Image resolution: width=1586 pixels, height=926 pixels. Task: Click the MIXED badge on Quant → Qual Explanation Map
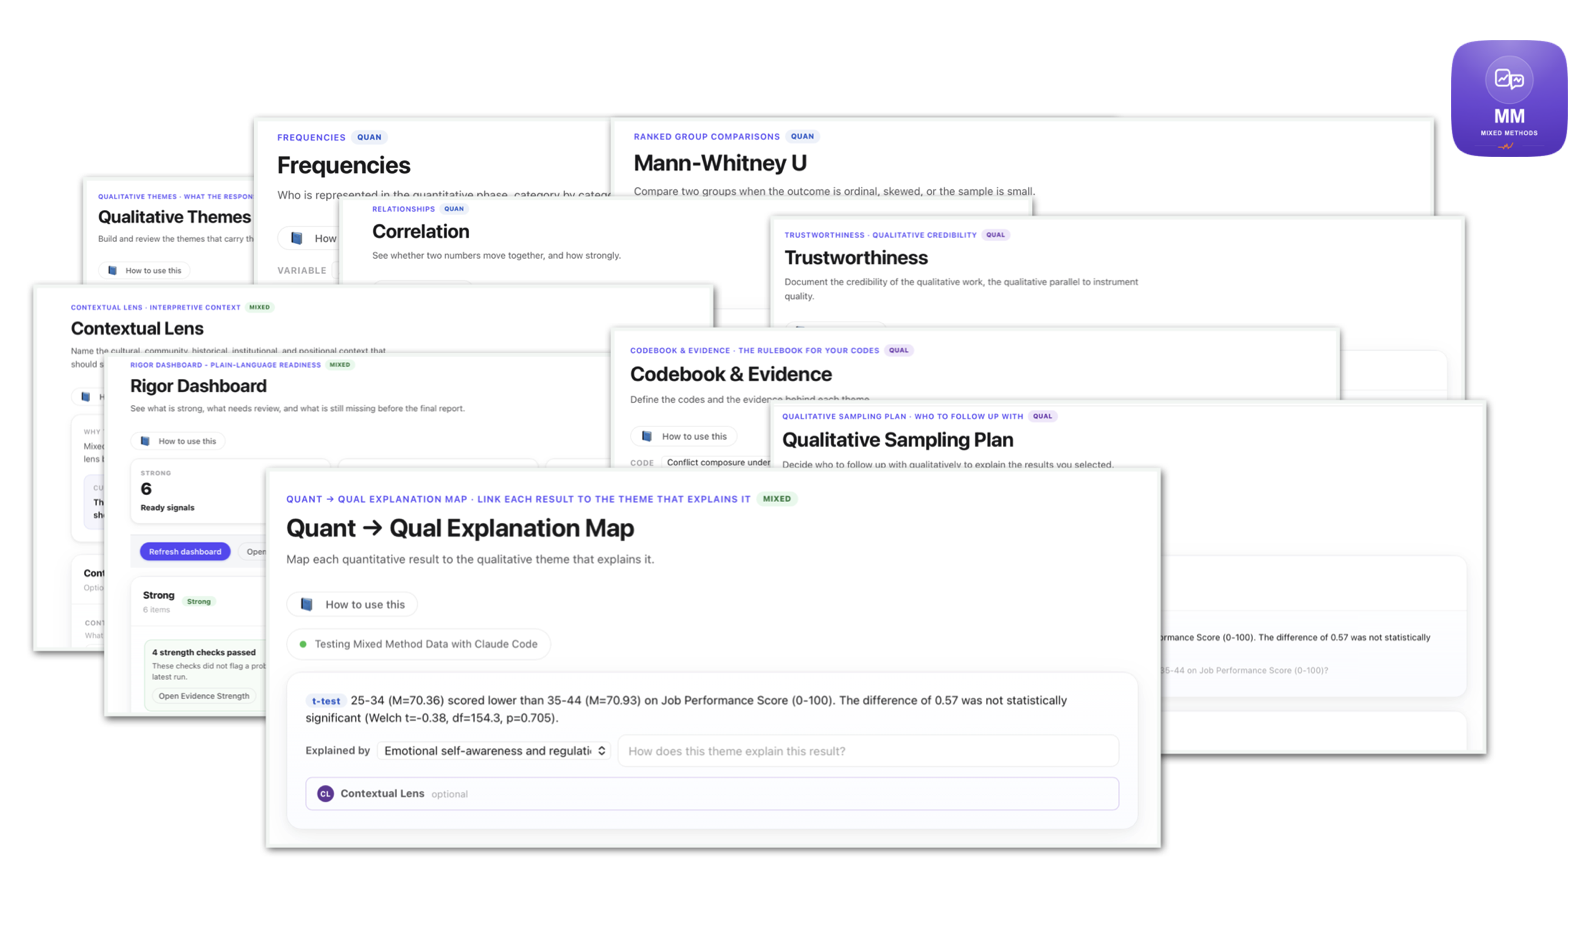pos(777,499)
